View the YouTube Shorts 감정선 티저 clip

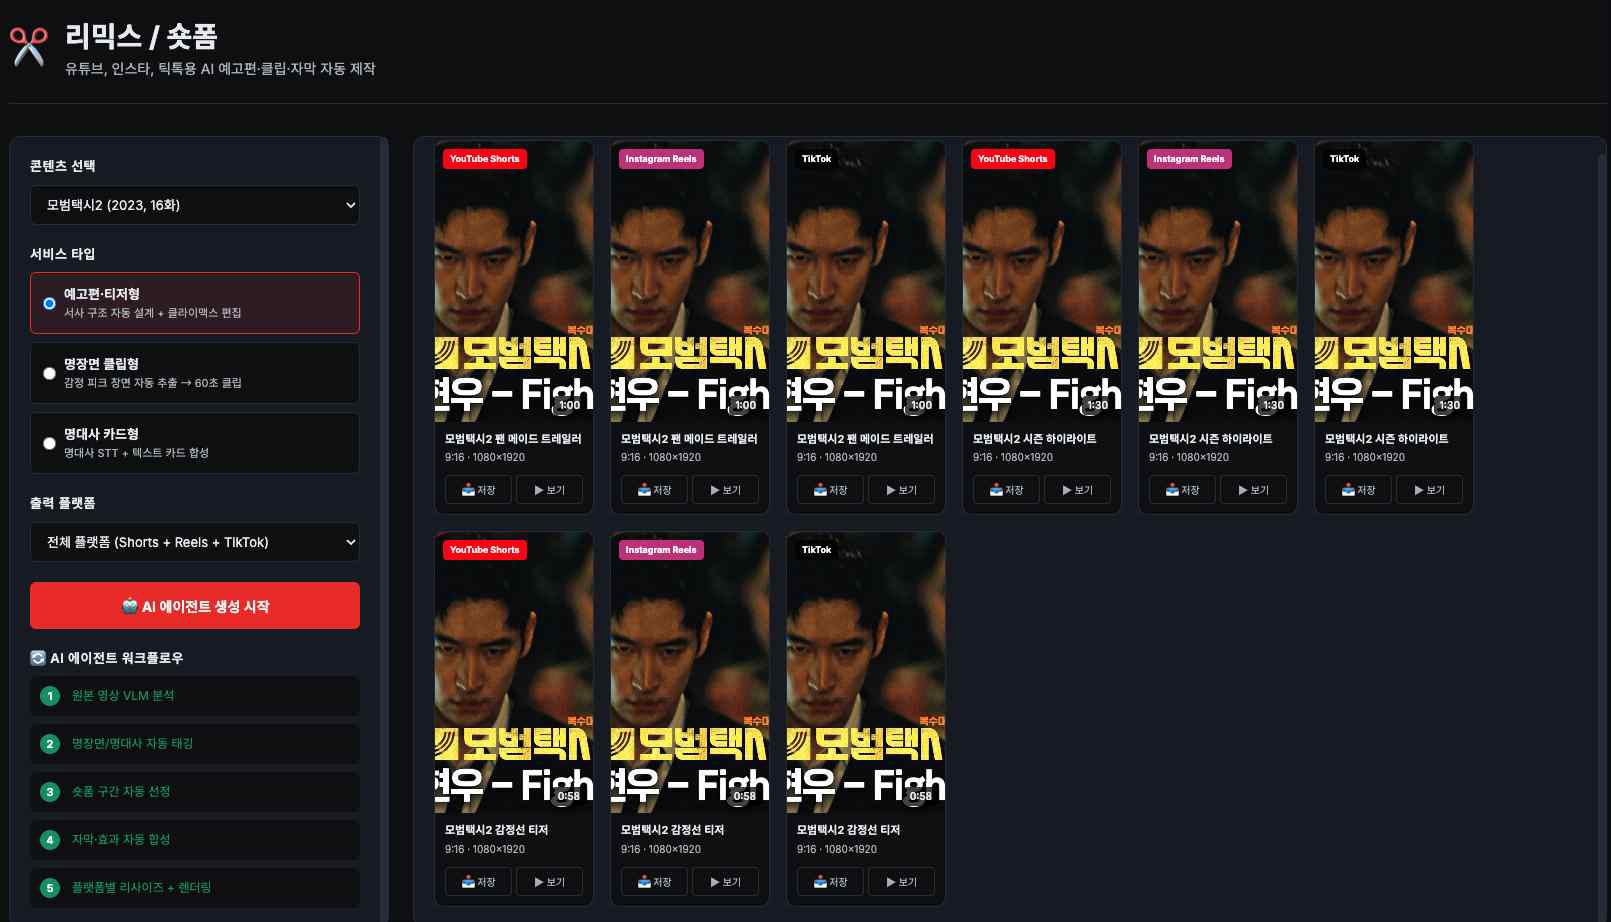pyautogui.click(x=549, y=882)
